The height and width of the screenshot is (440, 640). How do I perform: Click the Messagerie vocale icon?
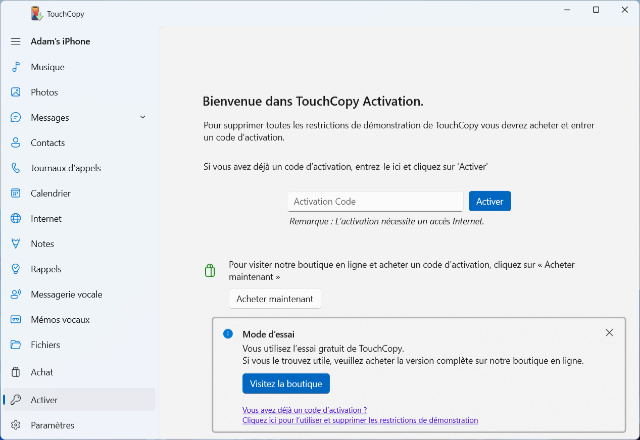pos(16,294)
